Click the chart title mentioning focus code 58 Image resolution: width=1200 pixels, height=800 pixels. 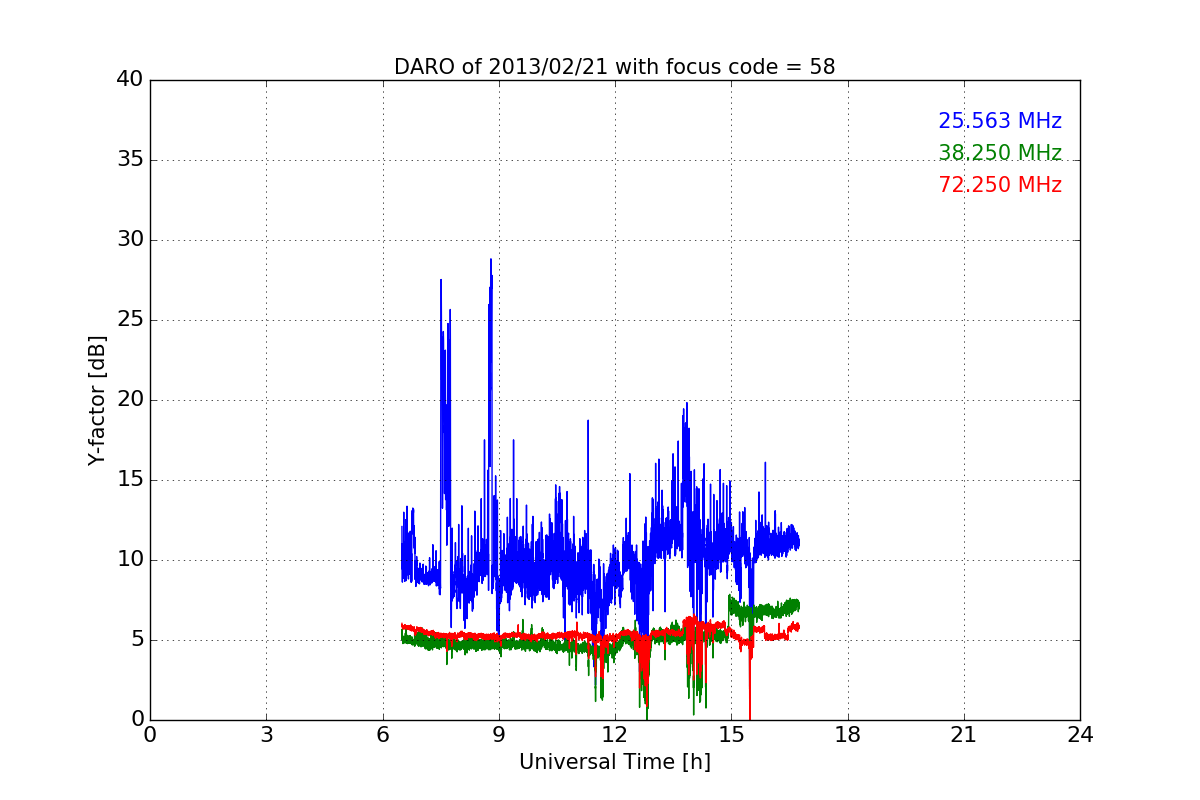pyautogui.click(x=614, y=67)
